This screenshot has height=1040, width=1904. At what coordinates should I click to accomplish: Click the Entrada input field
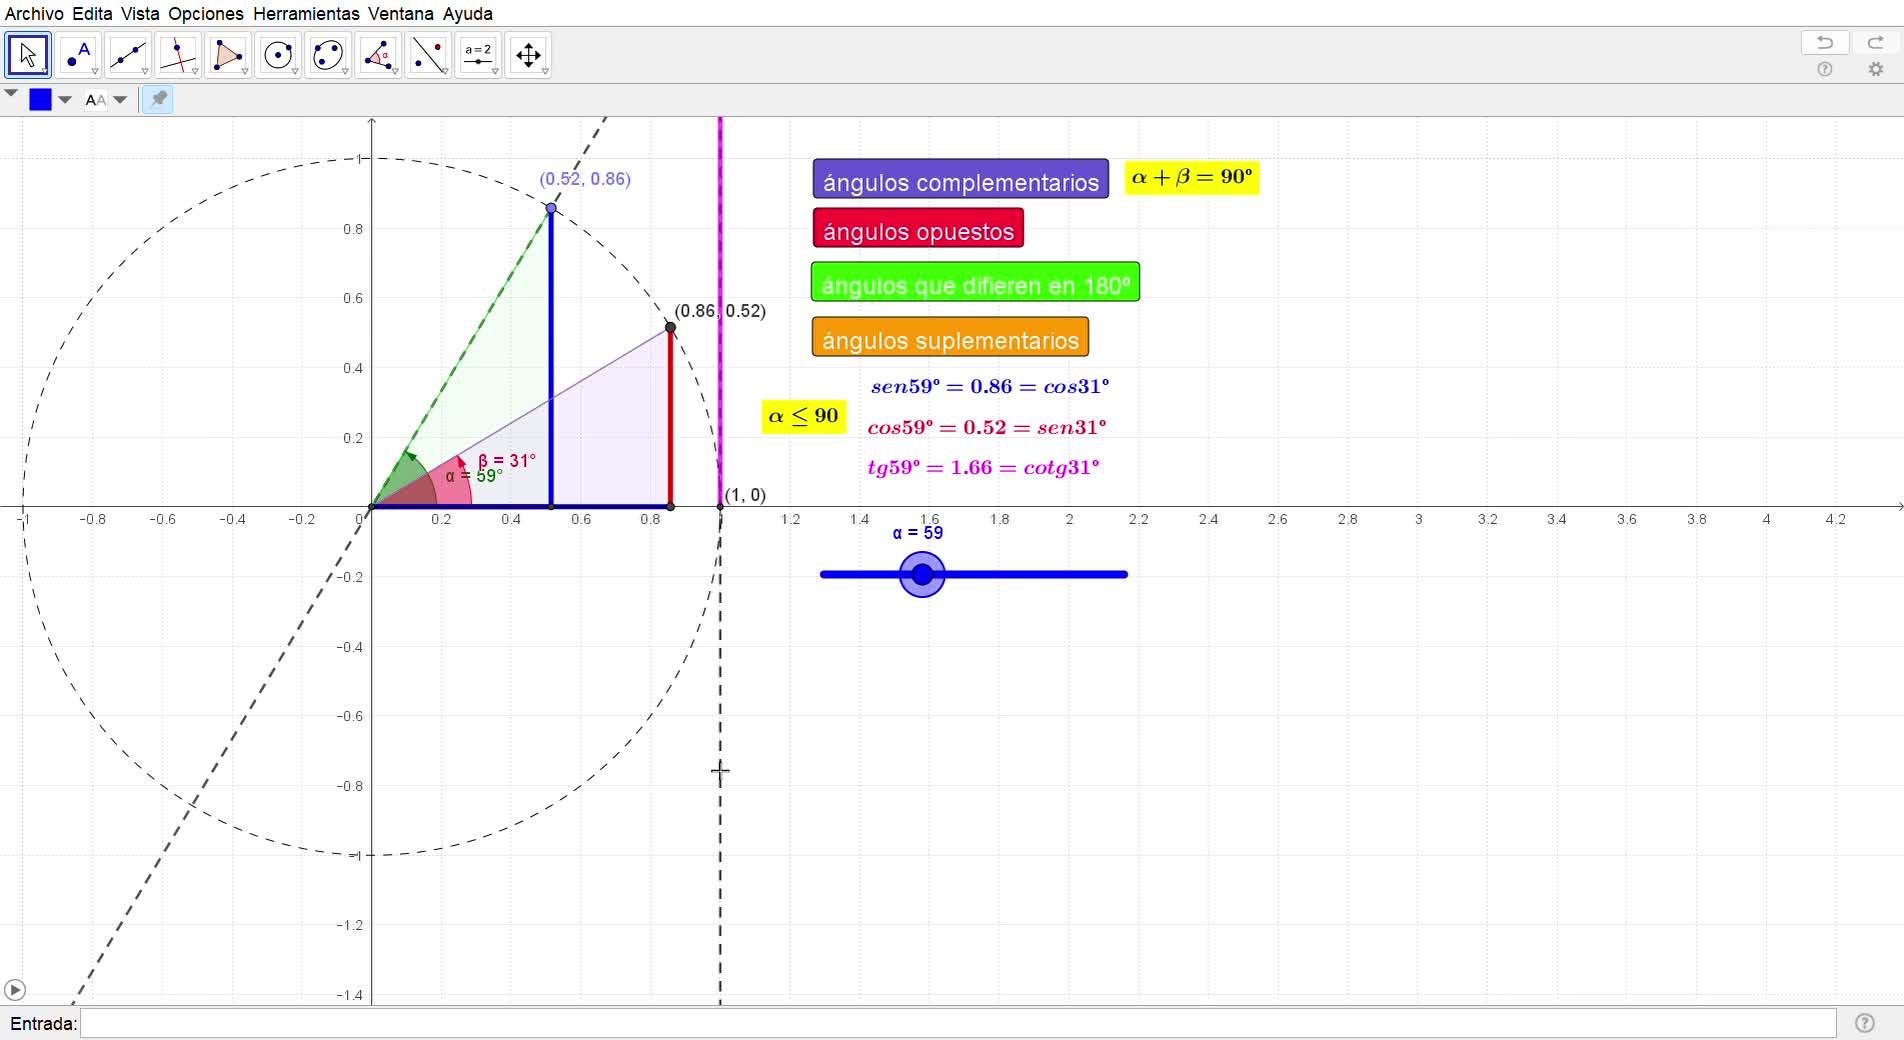click(957, 1023)
